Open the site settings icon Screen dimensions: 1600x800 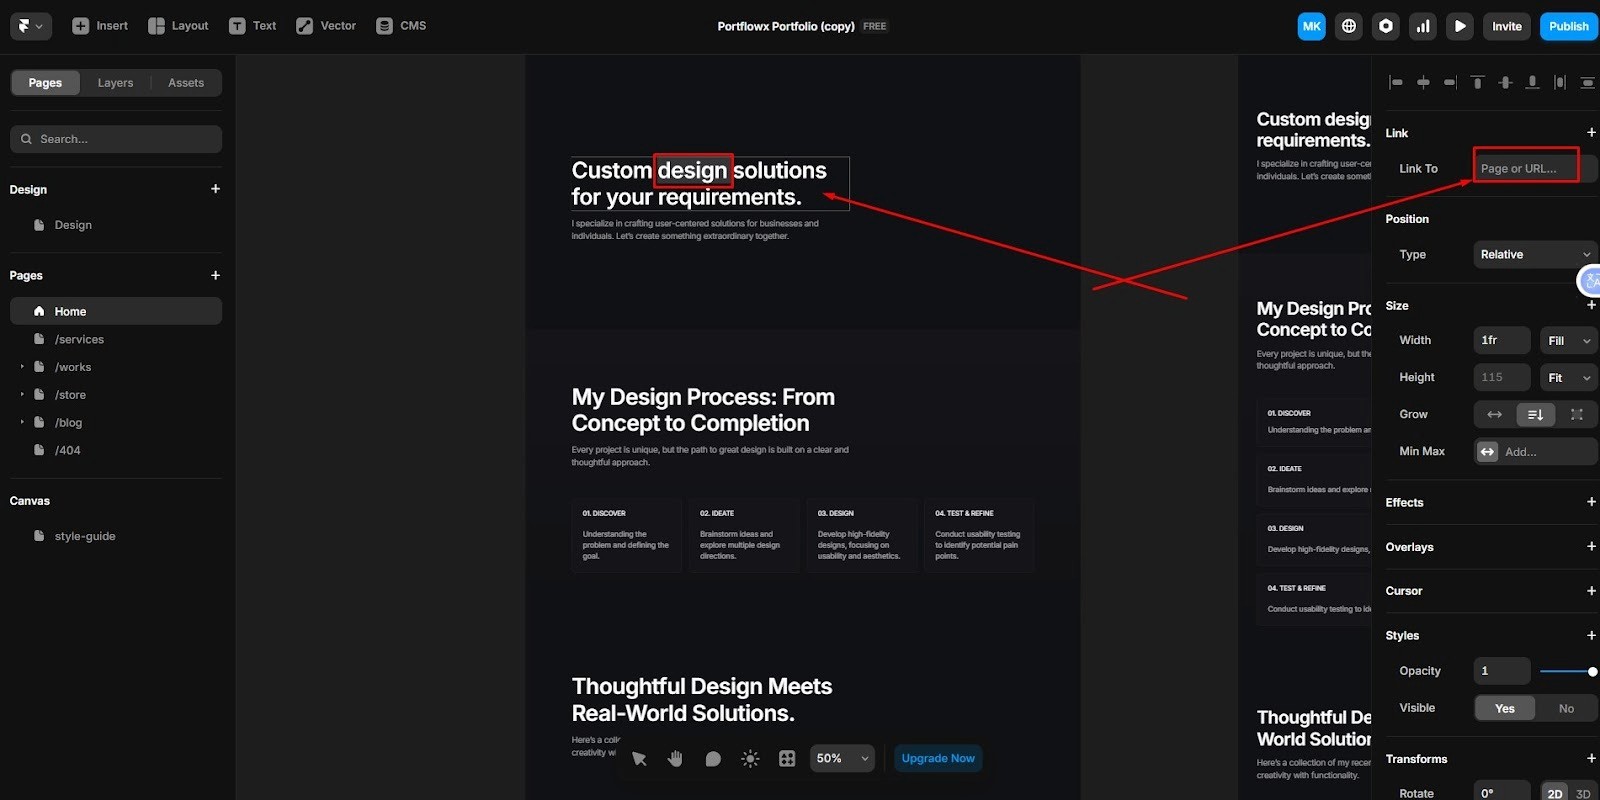pyautogui.click(x=1386, y=27)
